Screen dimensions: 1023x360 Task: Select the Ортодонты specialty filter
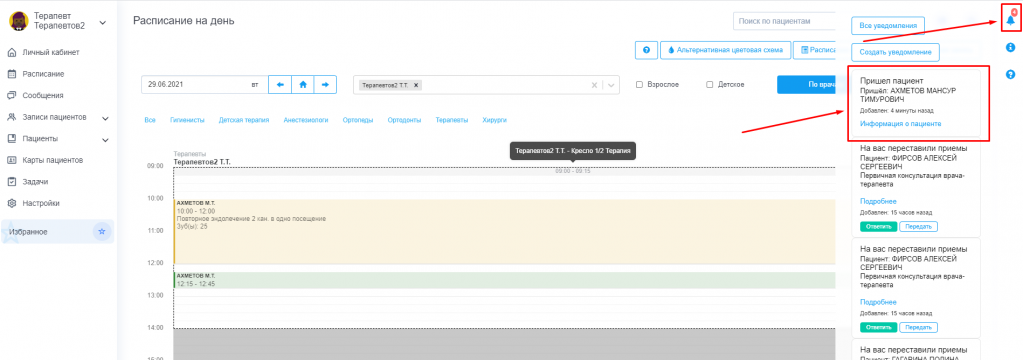[x=404, y=120]
